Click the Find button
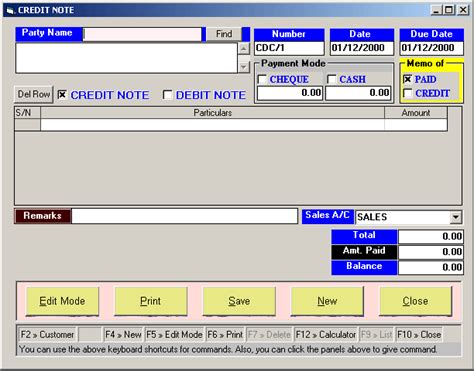 point(224,34)
